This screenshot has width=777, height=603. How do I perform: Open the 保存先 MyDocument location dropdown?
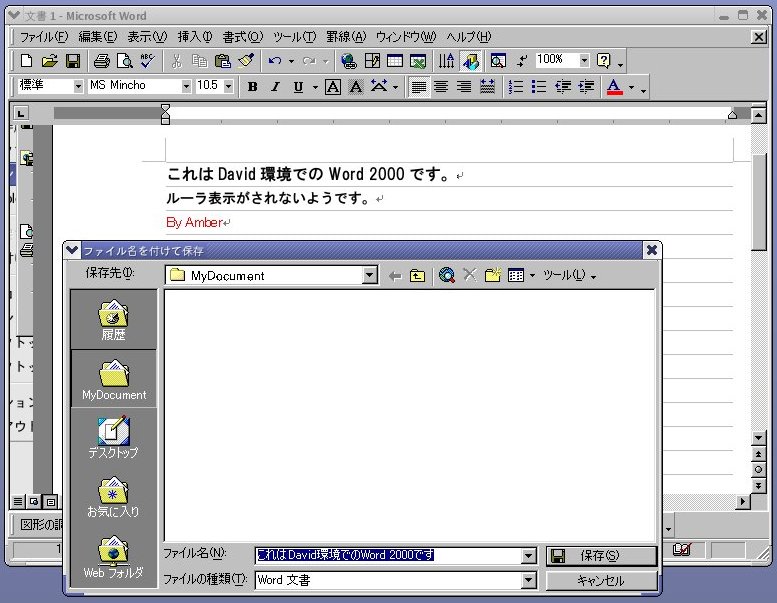tap(370, 275)
